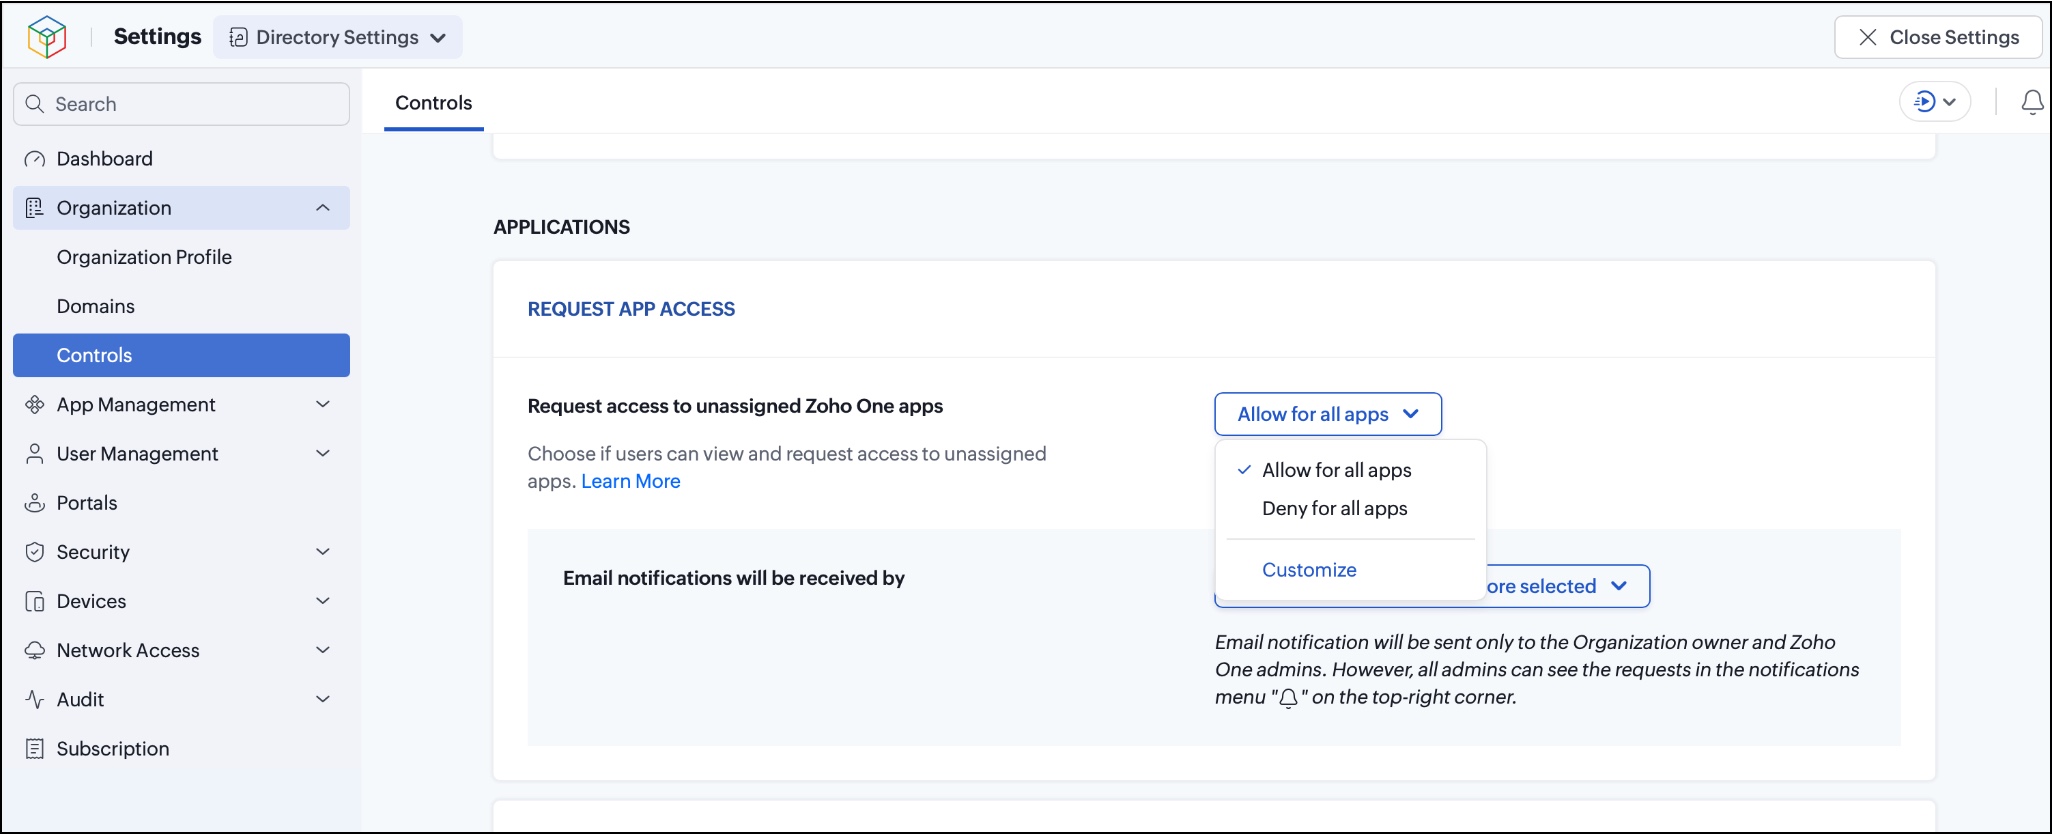Follow the Learn More link

click(631, 481)
